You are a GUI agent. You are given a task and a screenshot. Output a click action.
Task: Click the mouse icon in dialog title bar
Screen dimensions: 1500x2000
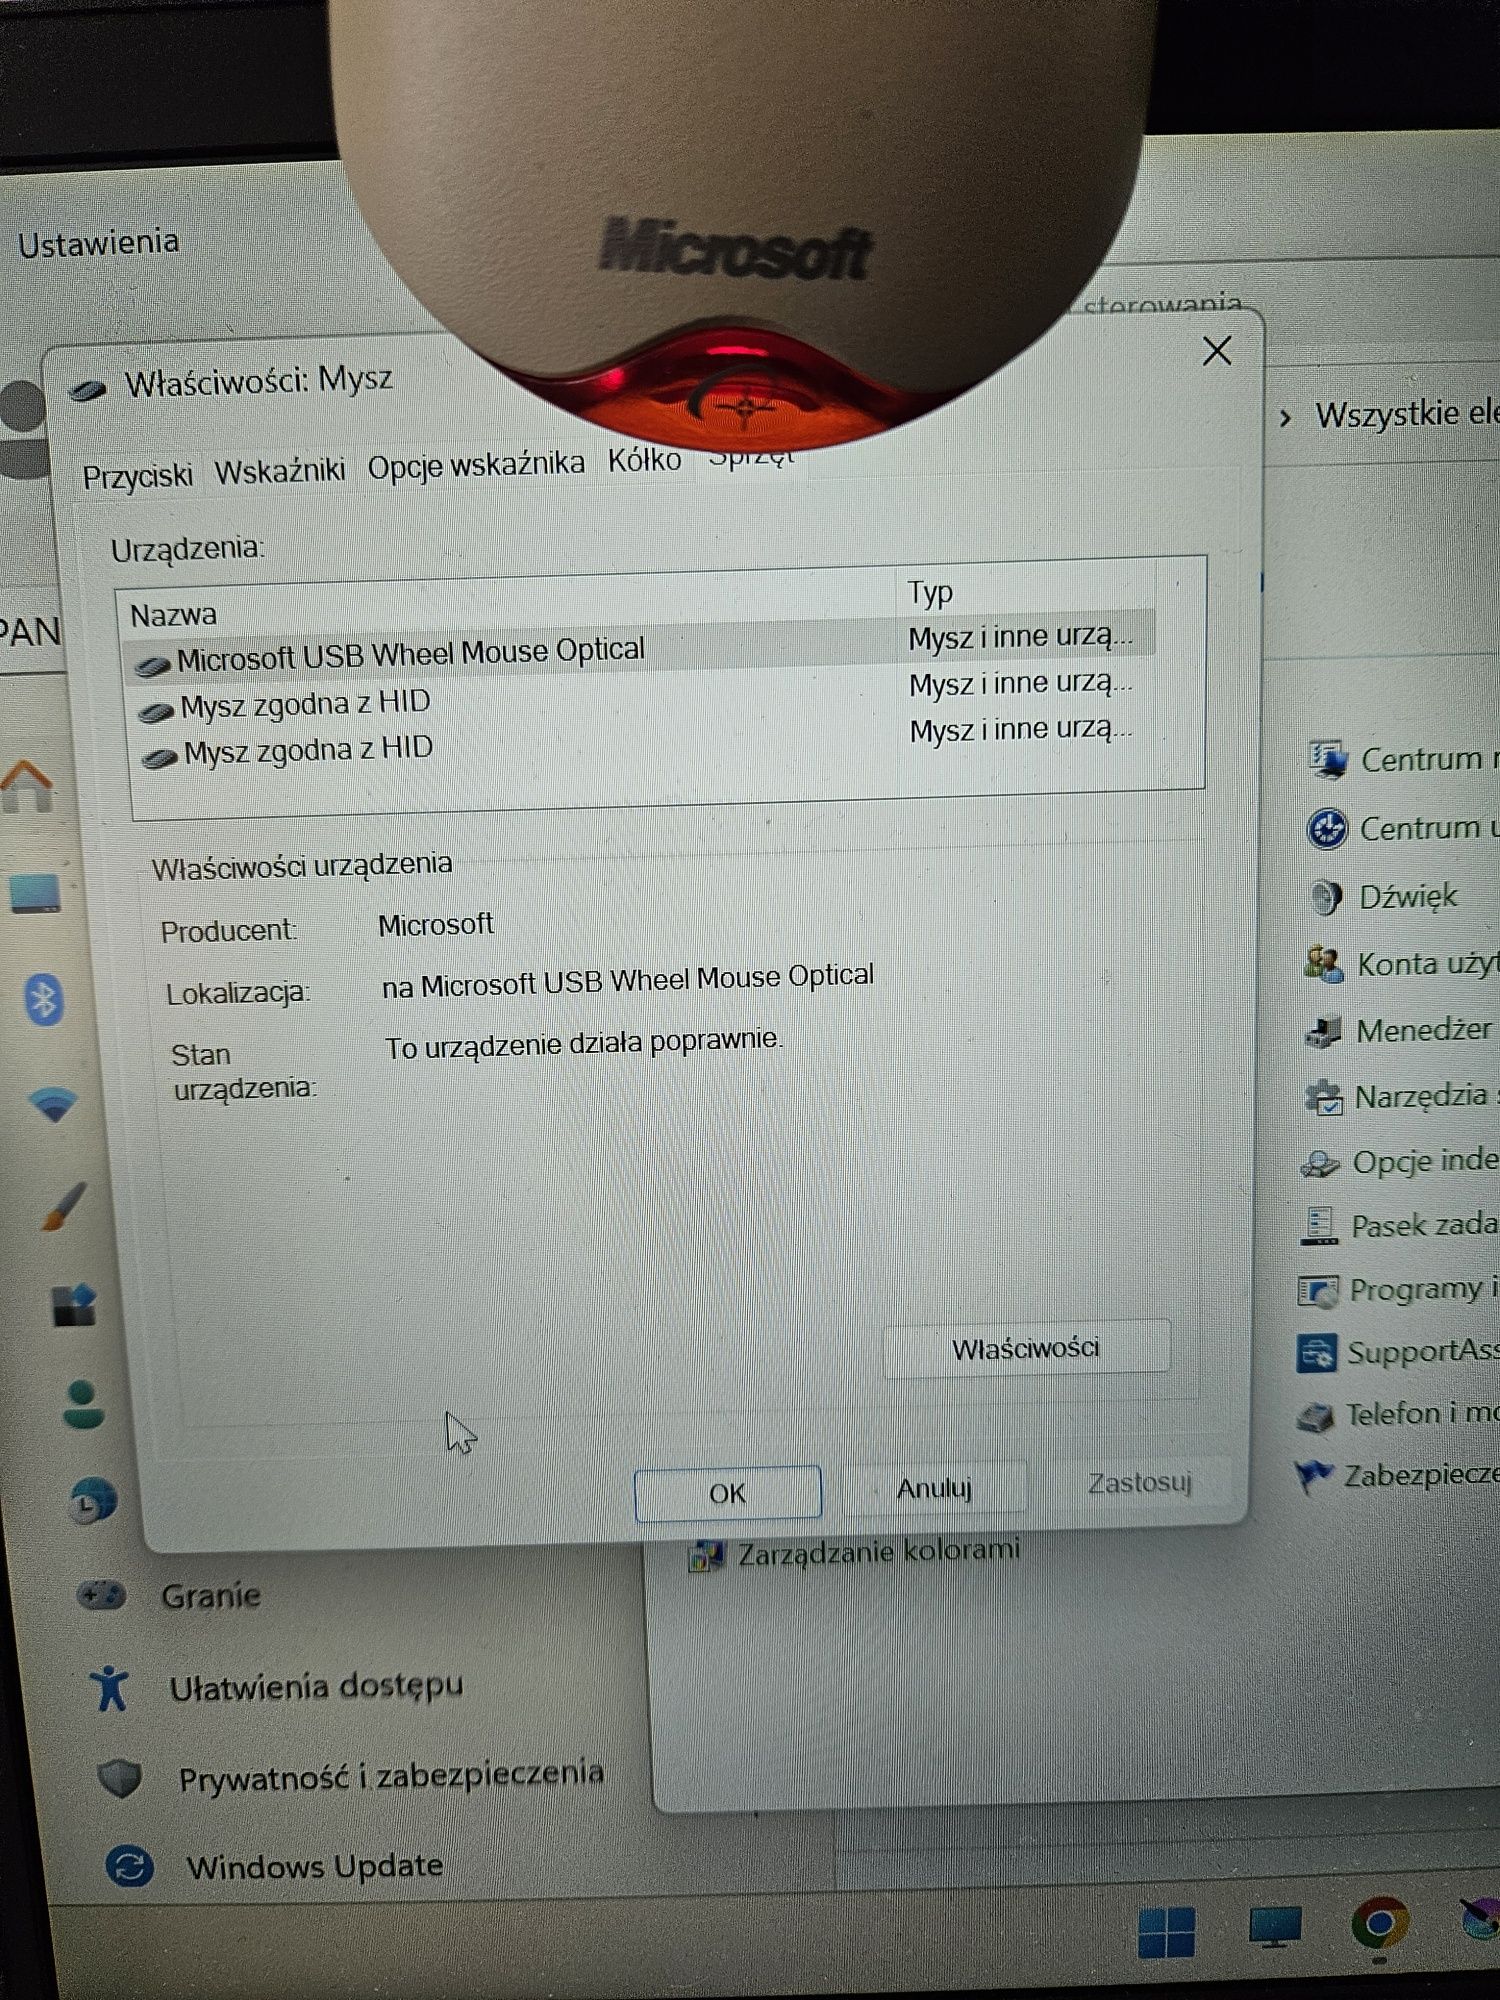[88, 389]
